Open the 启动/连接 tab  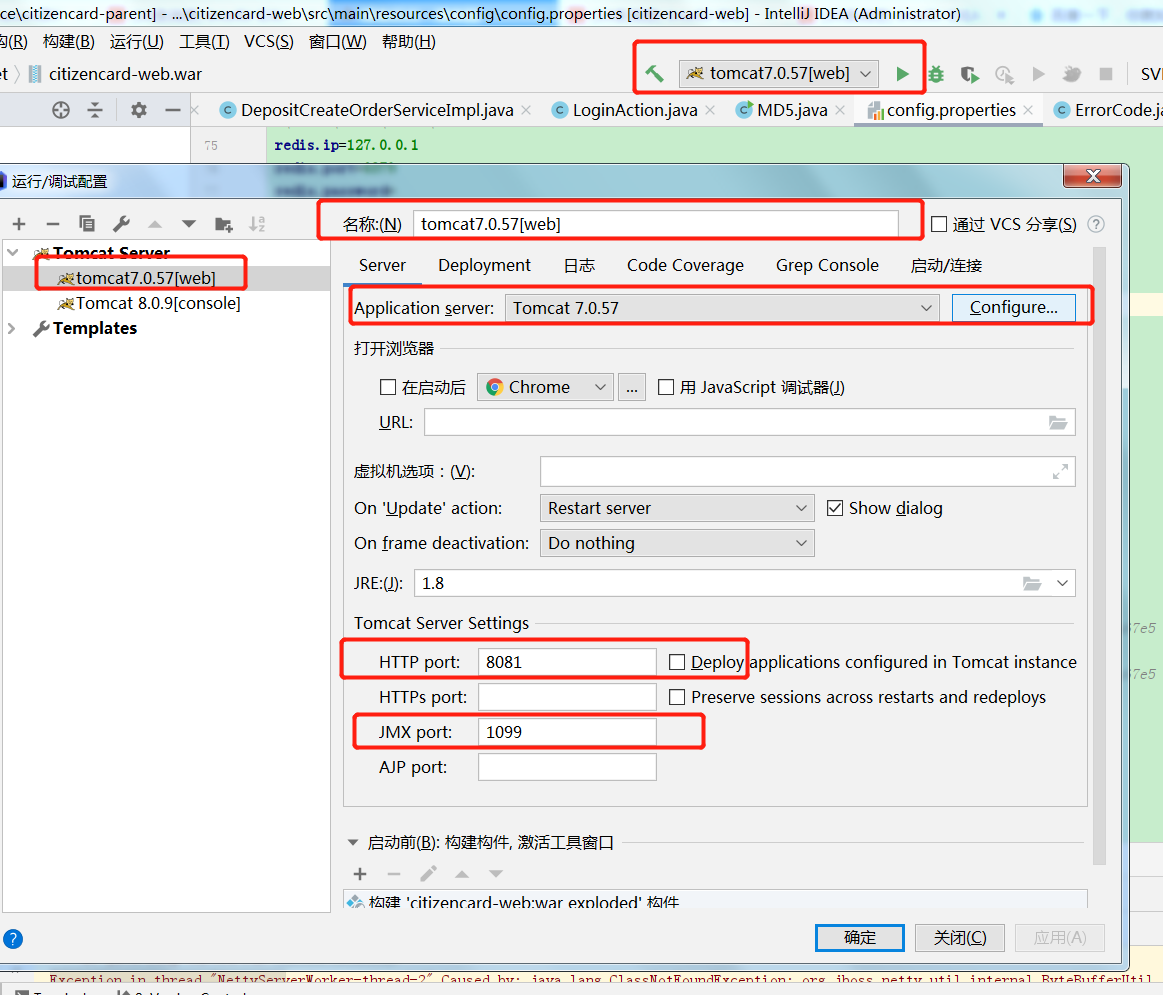pos(946,266)
